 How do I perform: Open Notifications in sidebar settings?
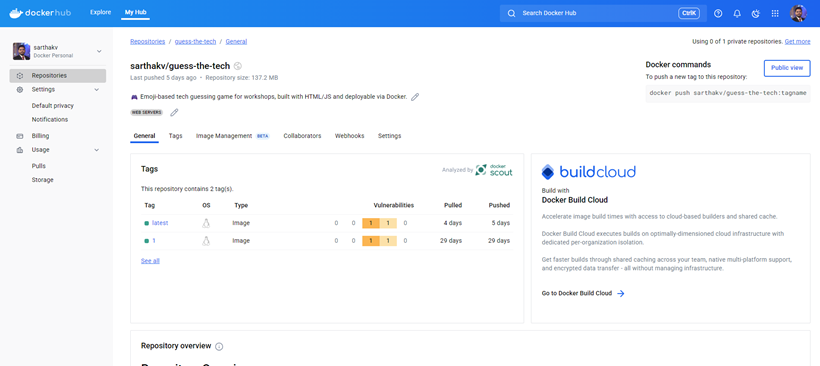tap(50, 120)
